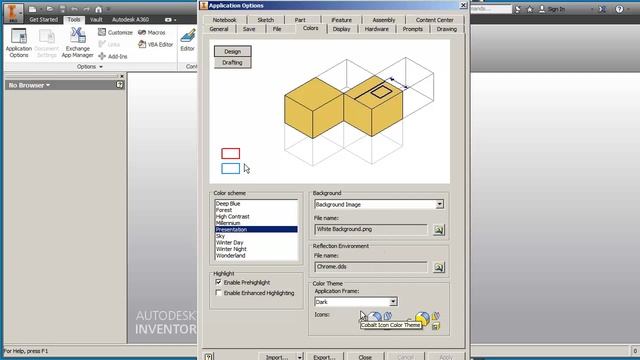640x360 pixels.
Task: Expand the Sign In dropdown arrow
Action: (x=591, y=9)
